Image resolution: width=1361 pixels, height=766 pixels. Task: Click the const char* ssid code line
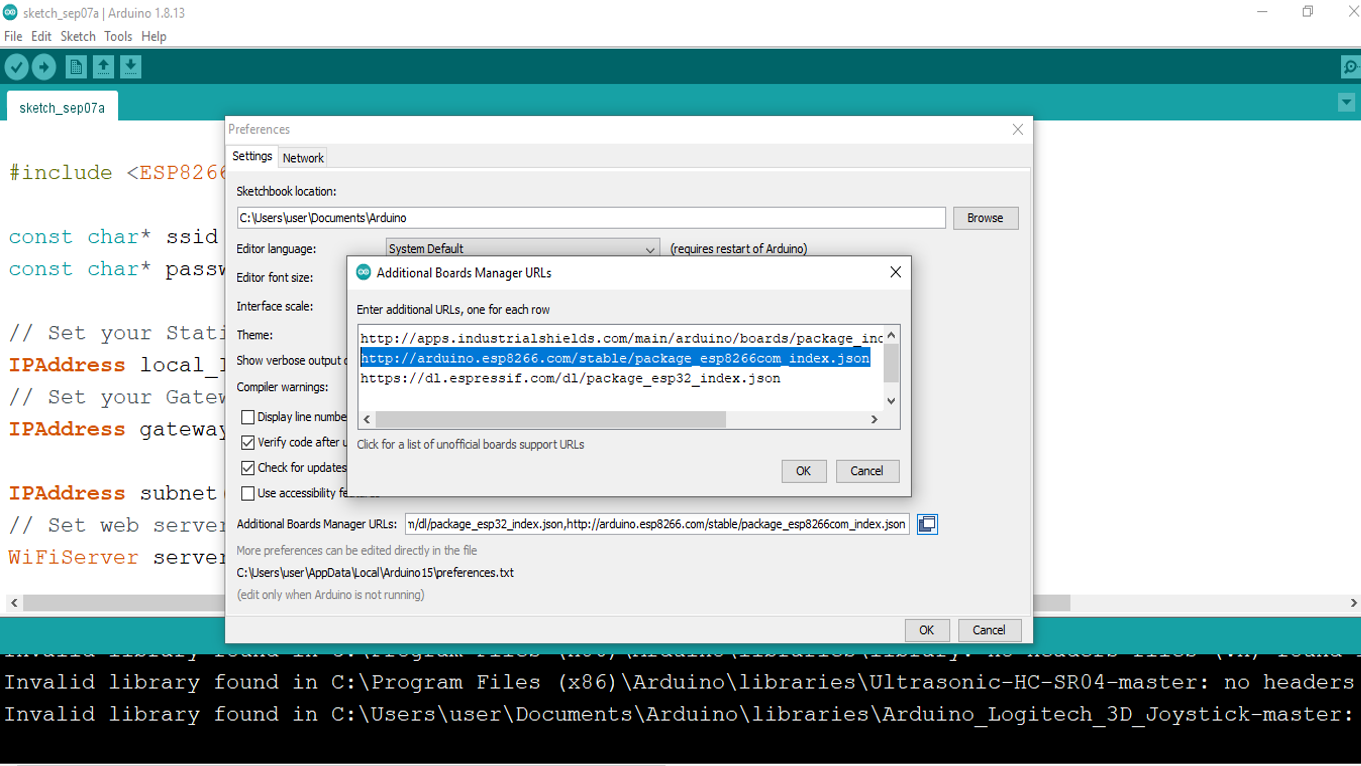point(113,237)
